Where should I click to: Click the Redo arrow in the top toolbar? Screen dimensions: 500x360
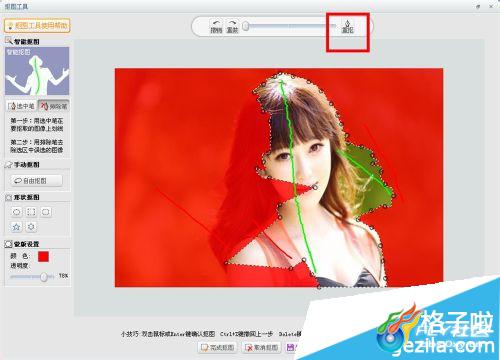click(232, 26)
